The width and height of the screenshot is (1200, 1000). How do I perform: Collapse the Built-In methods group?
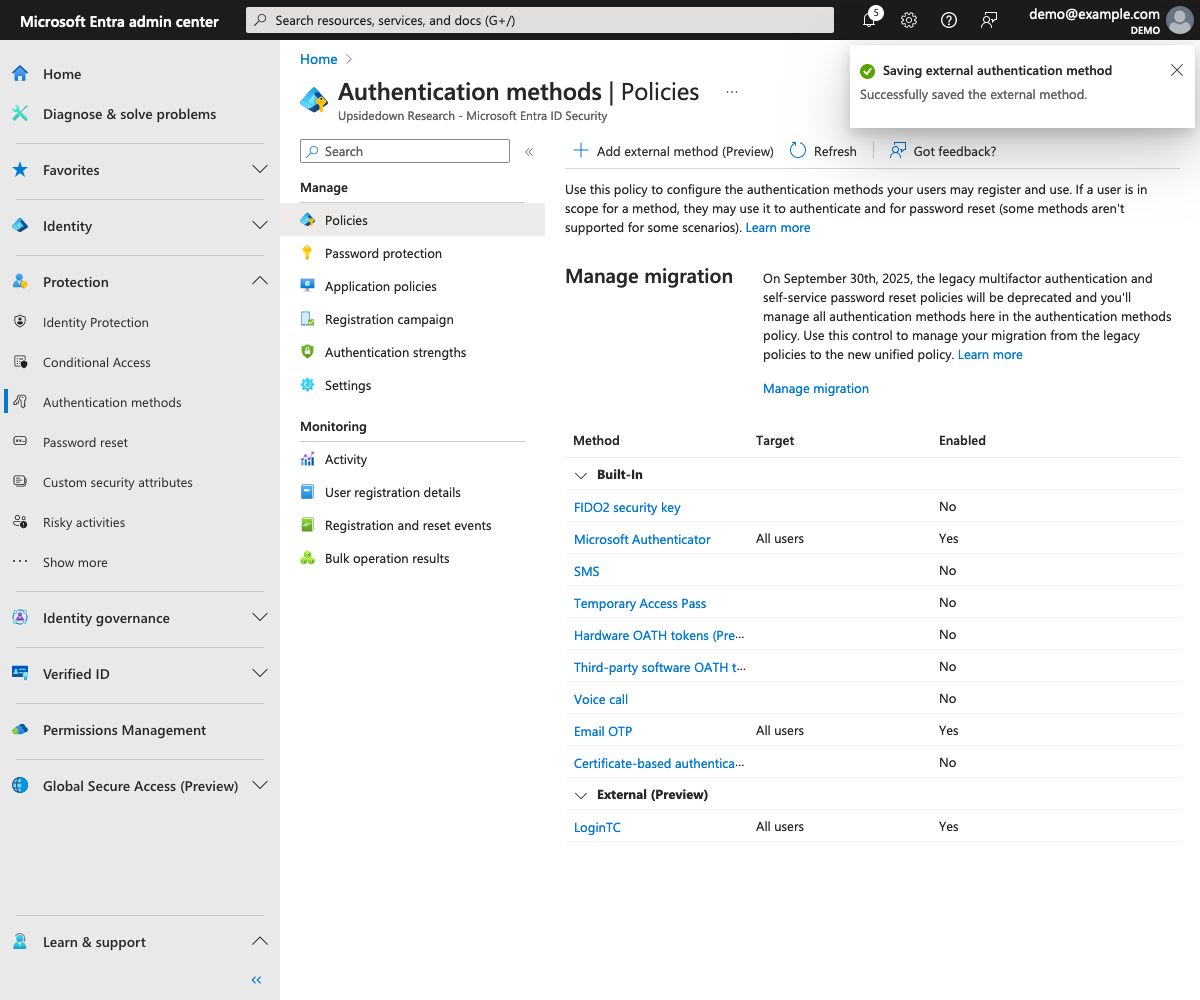coord(581,475)
